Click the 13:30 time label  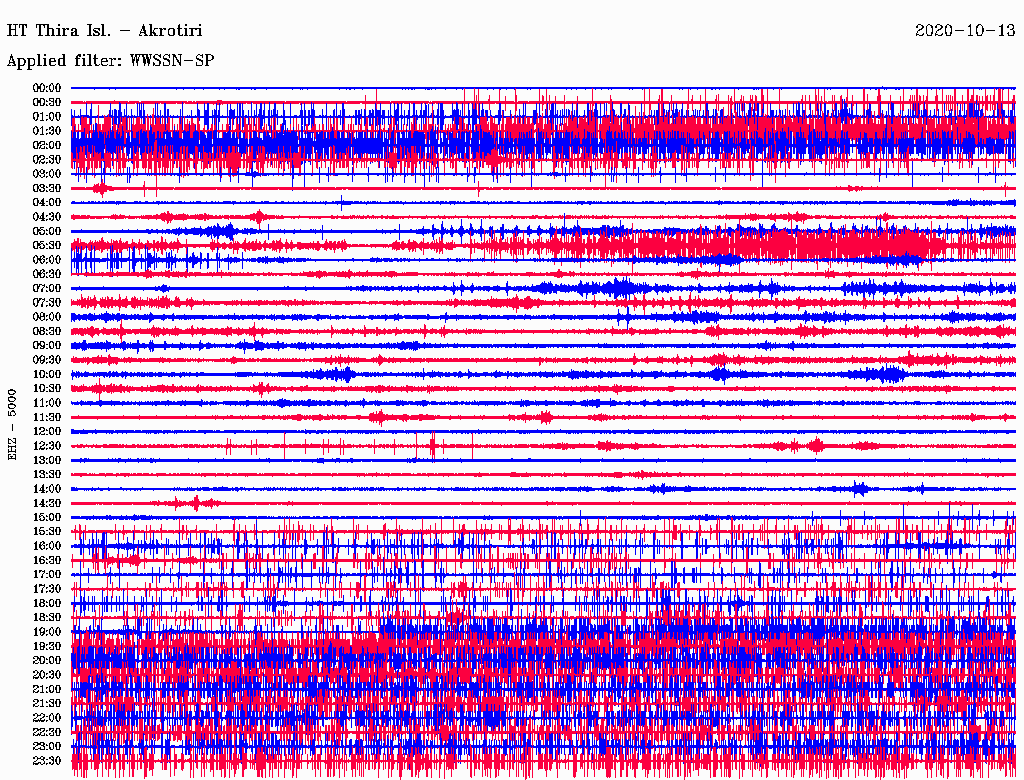click(x=47, y=474)
